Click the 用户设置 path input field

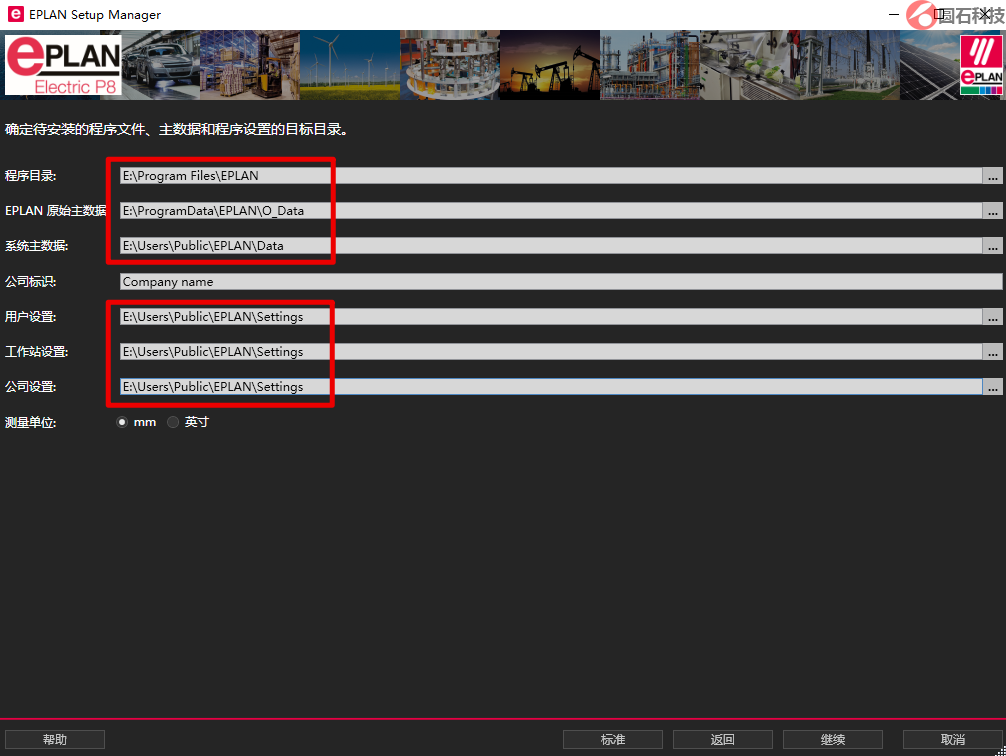pos(551,316)
